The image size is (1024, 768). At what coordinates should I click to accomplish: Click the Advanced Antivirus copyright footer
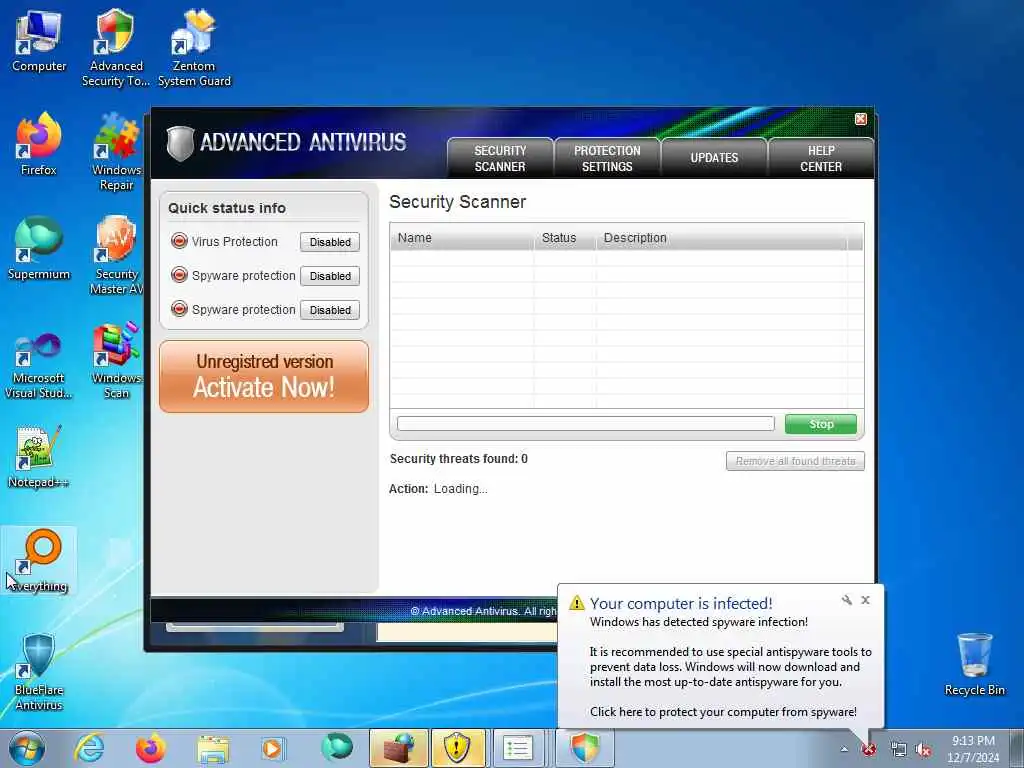pyautogui.click(x=483, y=611)
